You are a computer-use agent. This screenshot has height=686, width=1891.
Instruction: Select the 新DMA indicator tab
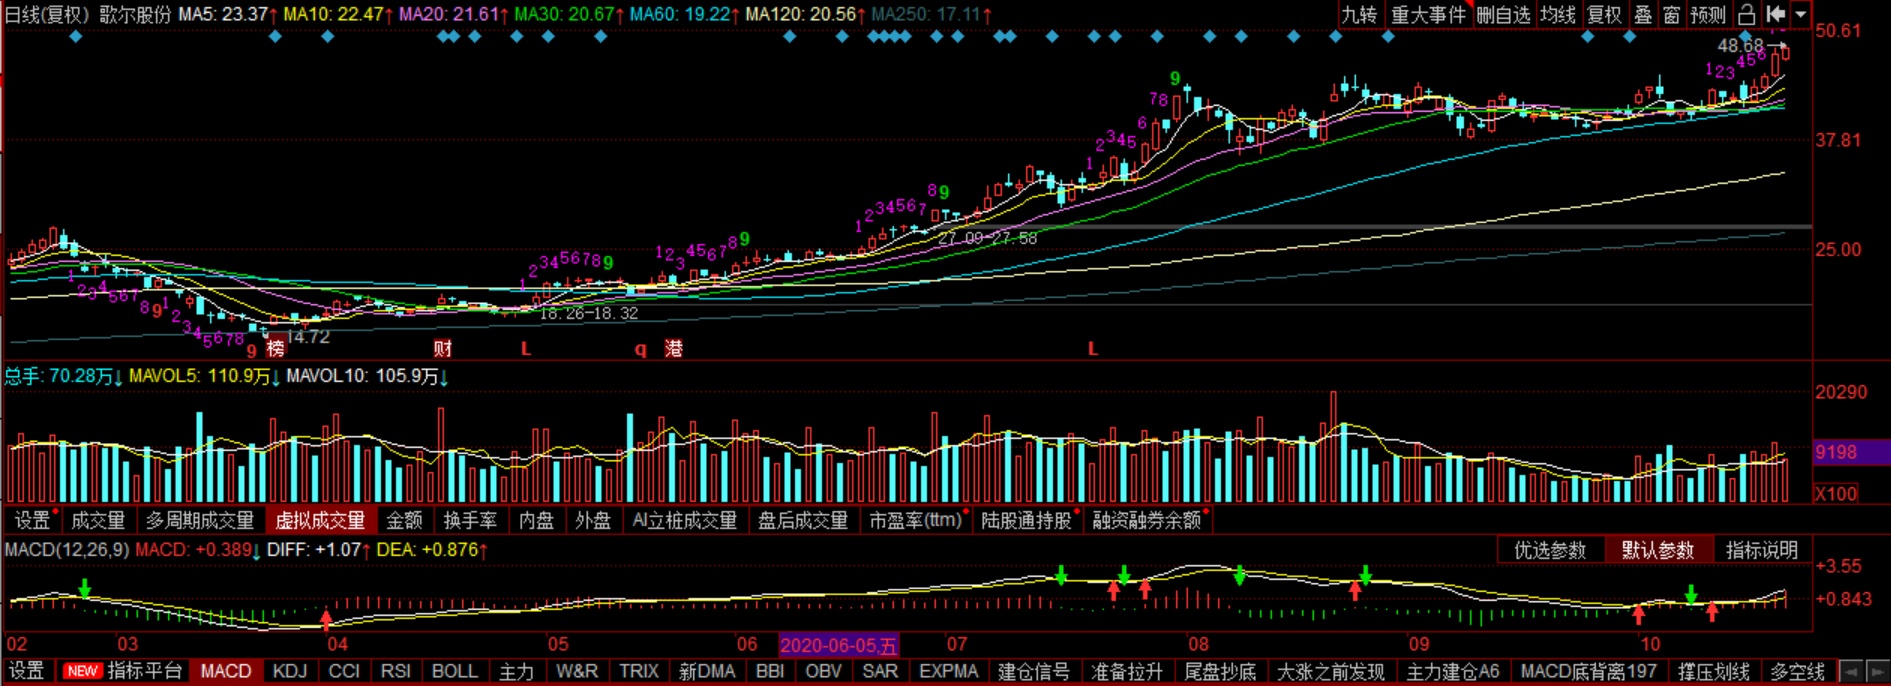coord(707,671)
